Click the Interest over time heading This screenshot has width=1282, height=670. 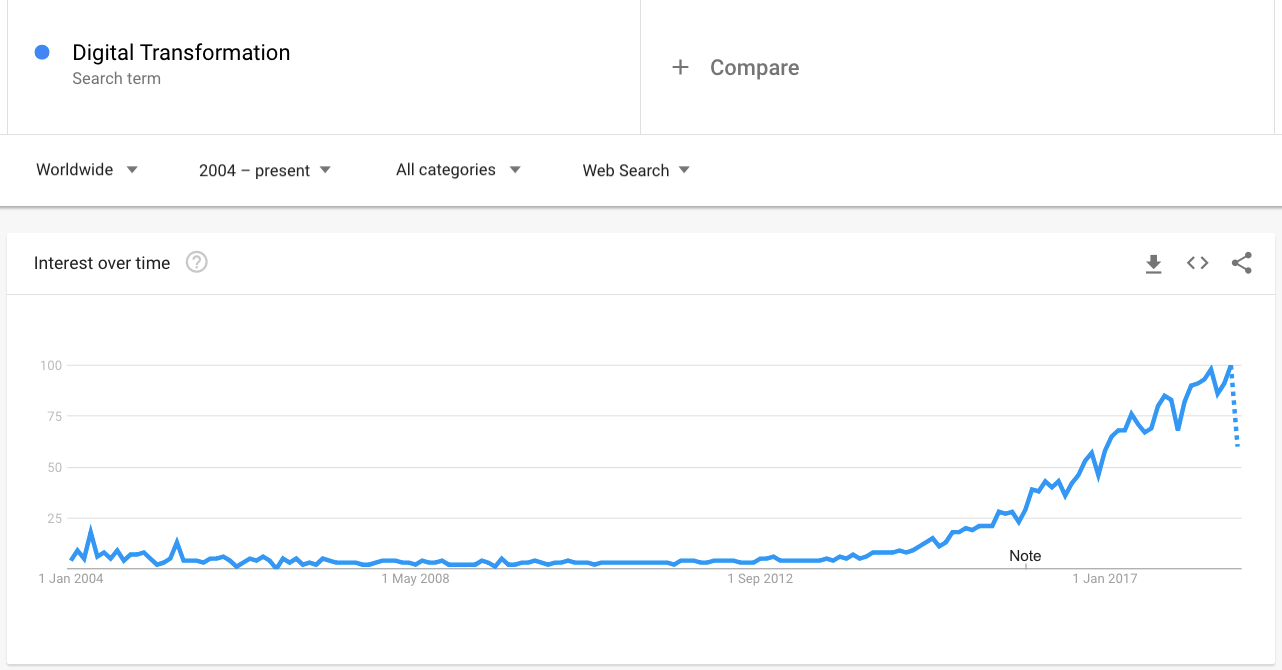click(x=102, y=263)
